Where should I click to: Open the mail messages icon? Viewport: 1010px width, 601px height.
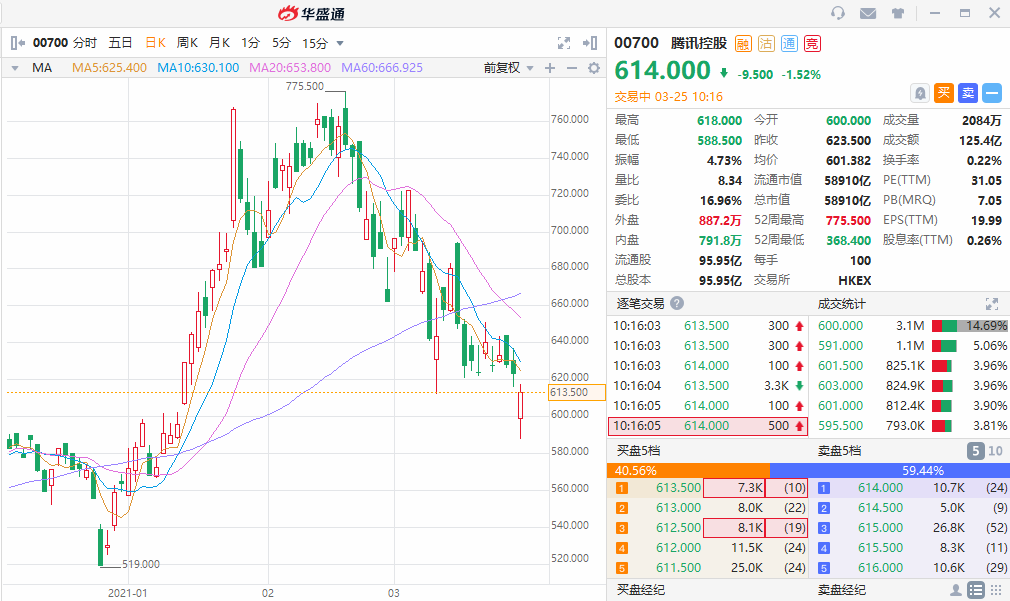click(867, 13)
